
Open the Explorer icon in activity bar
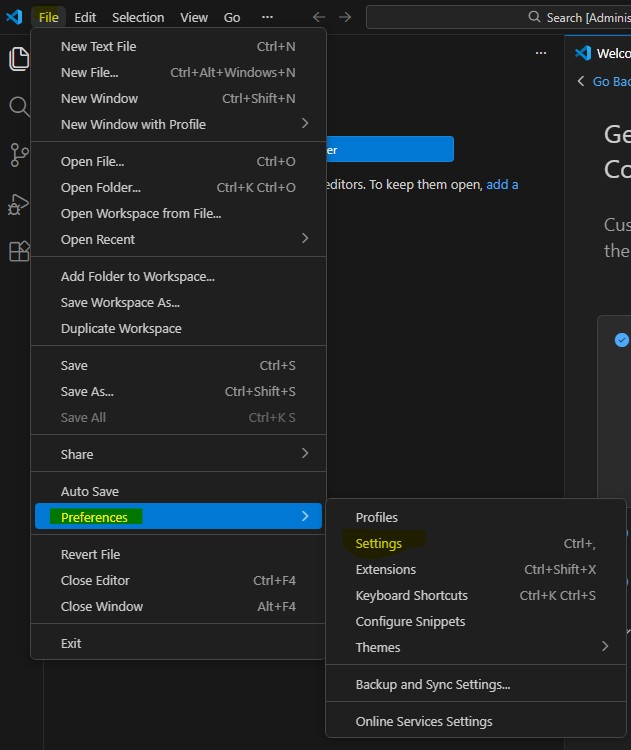click(19, 59)
